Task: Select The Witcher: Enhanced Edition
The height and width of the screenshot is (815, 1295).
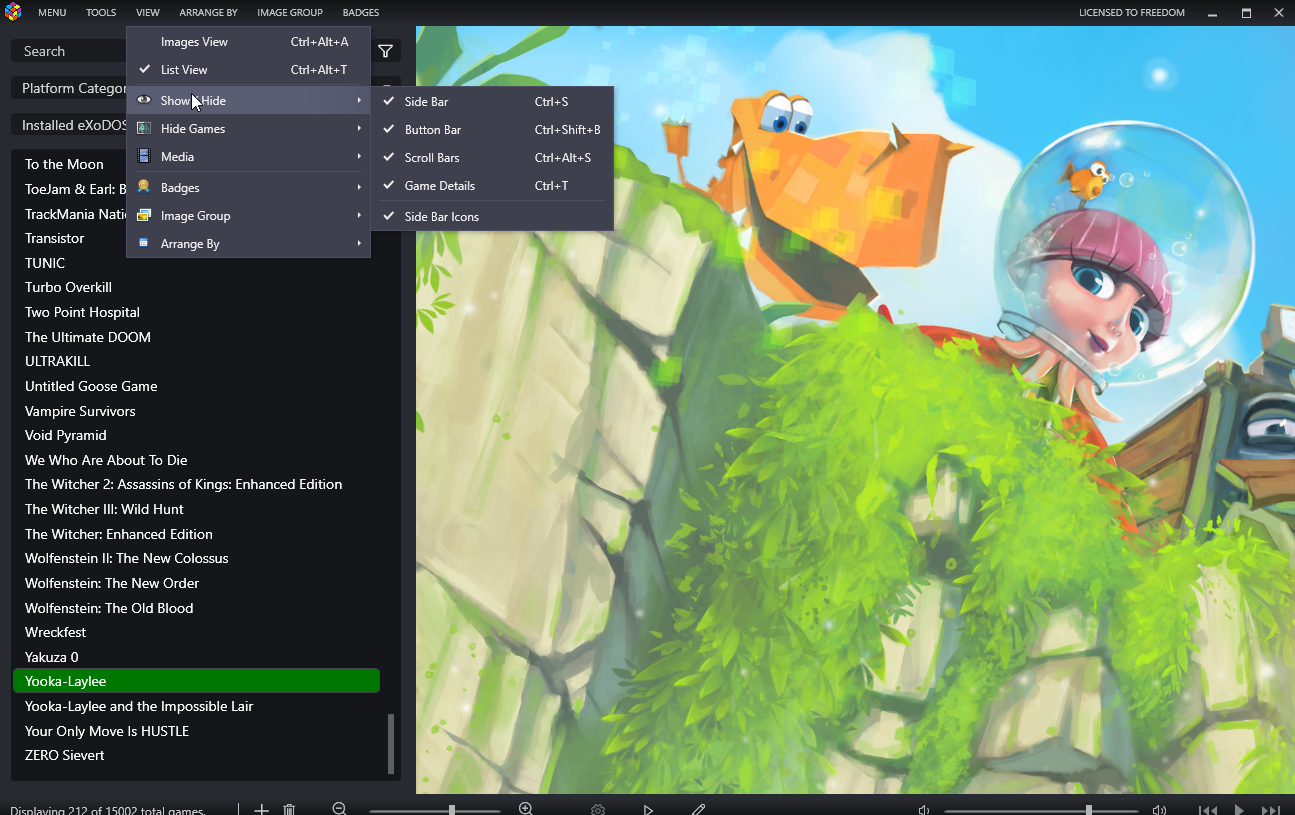Action: (x=196, y=534)
